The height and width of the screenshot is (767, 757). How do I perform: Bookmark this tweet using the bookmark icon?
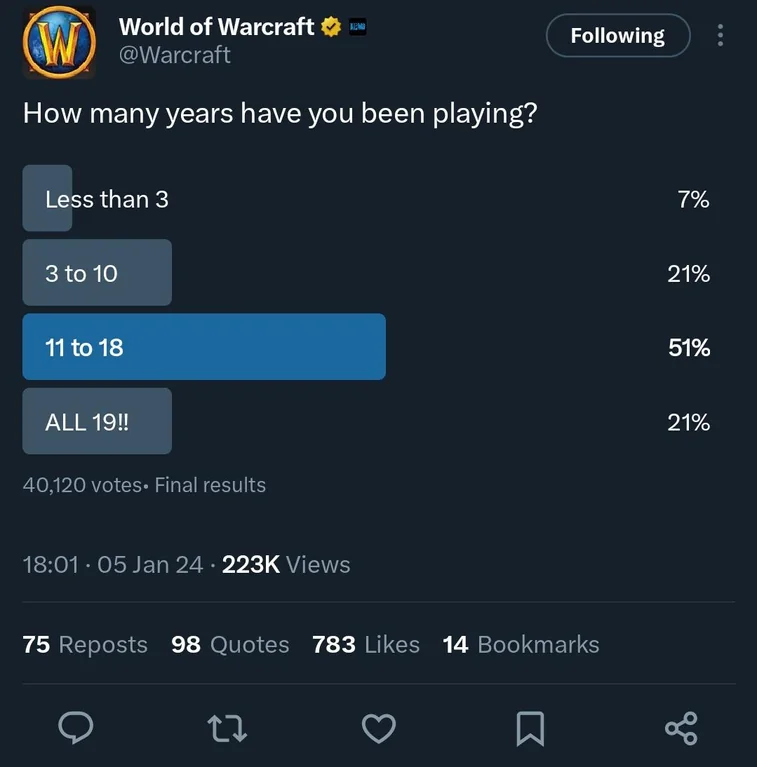coord(530,729)
